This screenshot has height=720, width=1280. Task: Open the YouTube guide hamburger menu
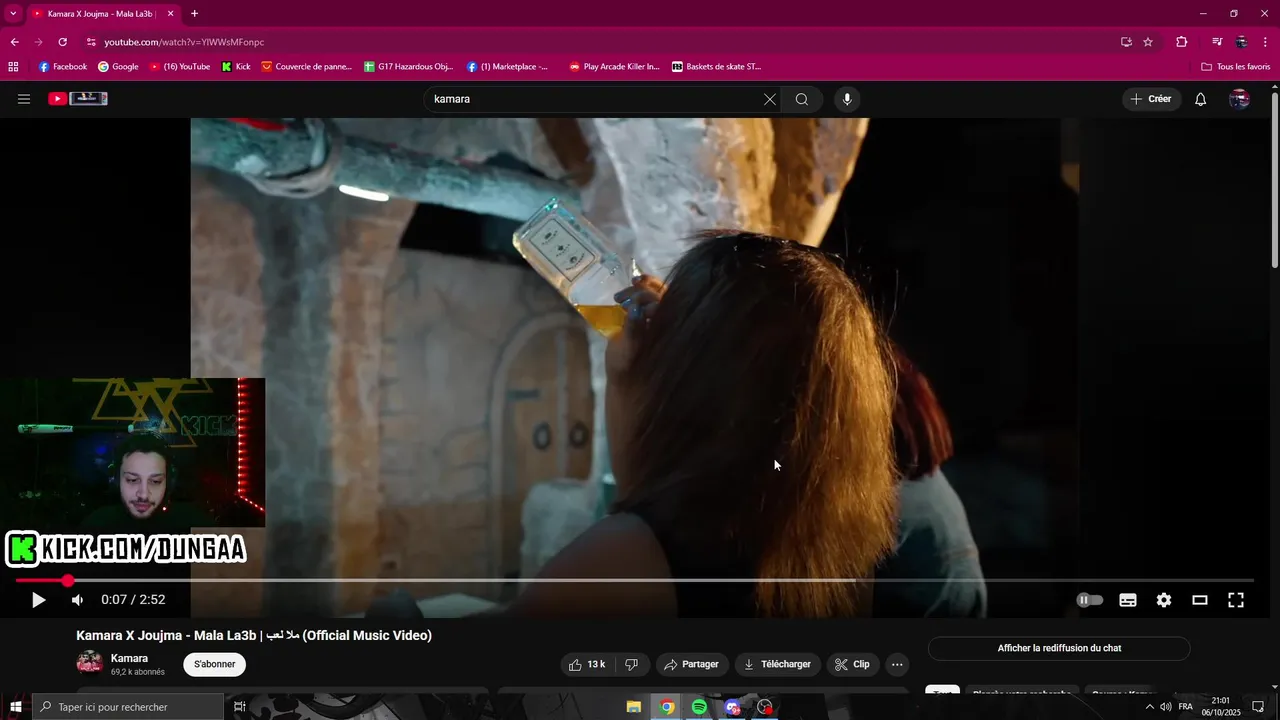[24, 99]
